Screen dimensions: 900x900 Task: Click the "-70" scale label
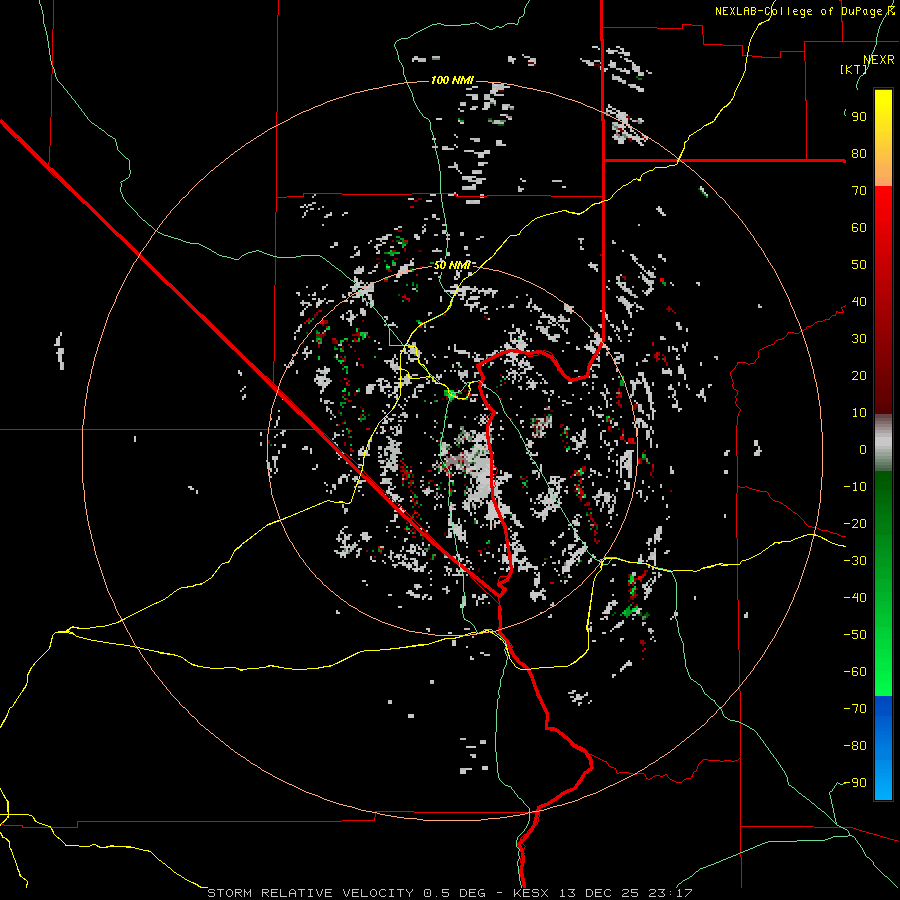click(x=855, y=709)
